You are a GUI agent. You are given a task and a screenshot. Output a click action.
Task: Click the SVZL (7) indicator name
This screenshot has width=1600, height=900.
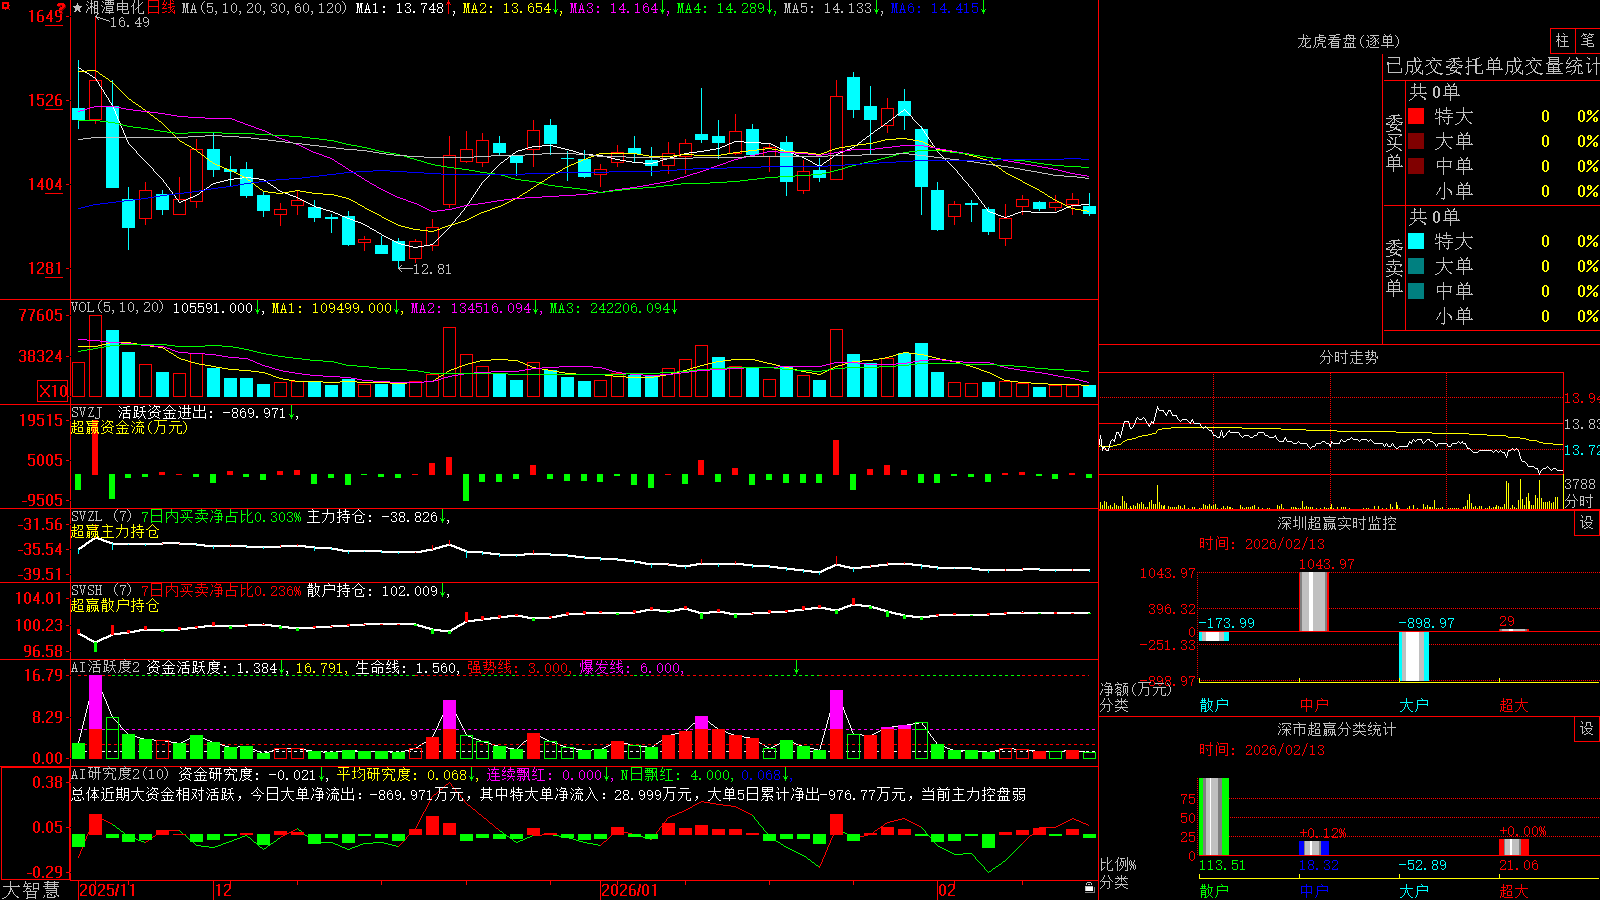coord(101,516)
